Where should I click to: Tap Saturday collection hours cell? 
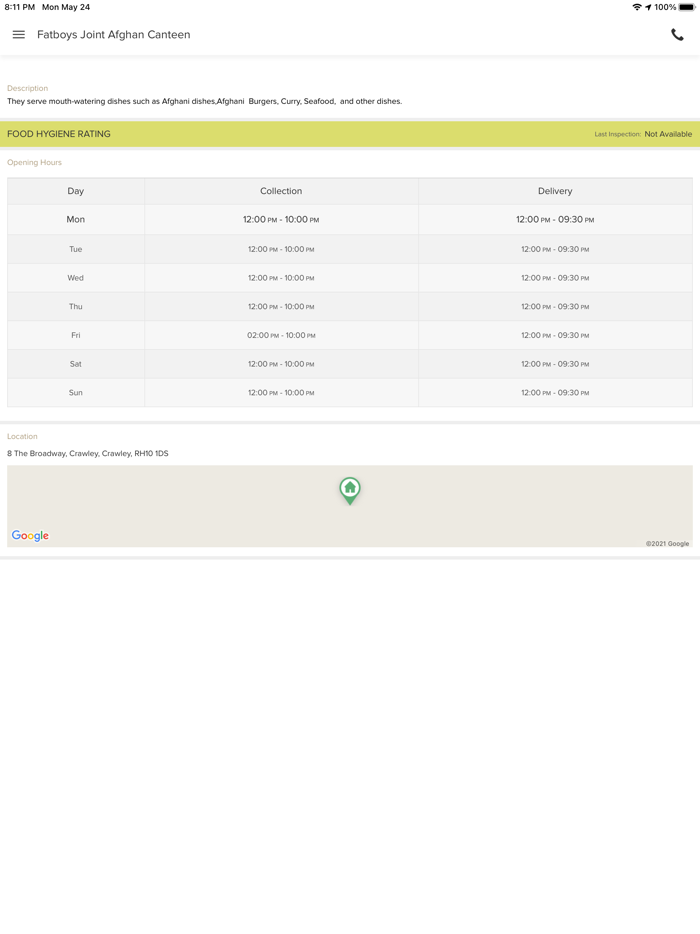[x=281, y=363]
